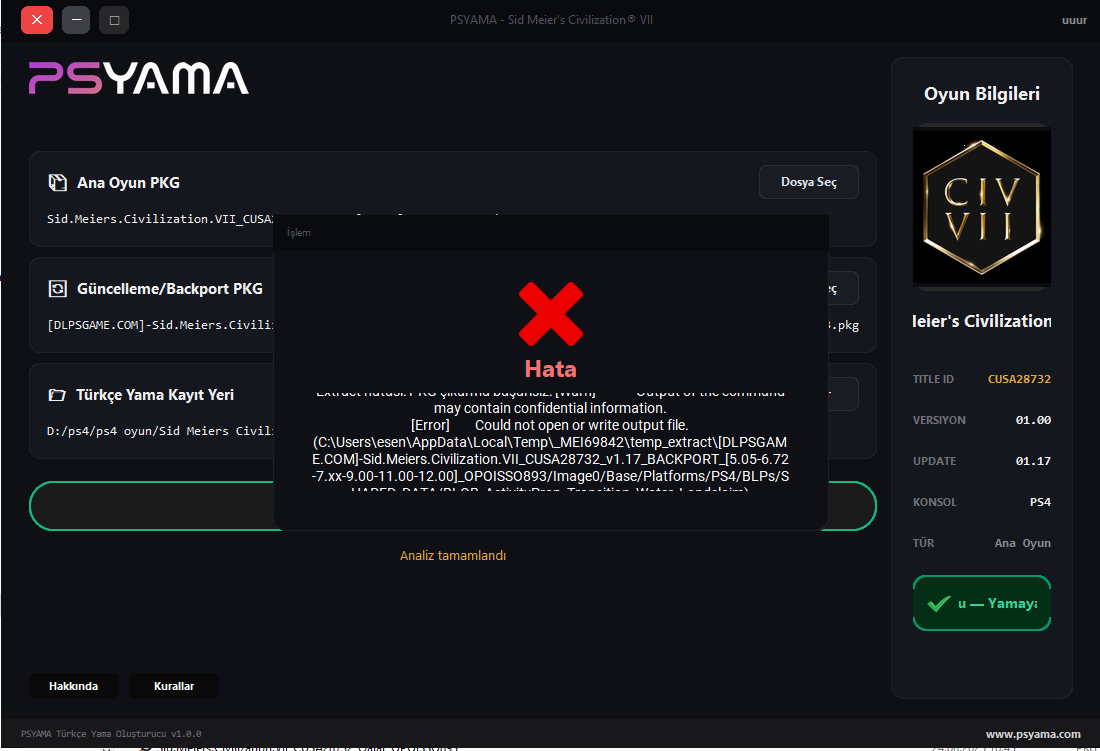
Task: Click the Türkçe Yama Kayıt Yeri folder icon
Action: click(x=57, y=395)
